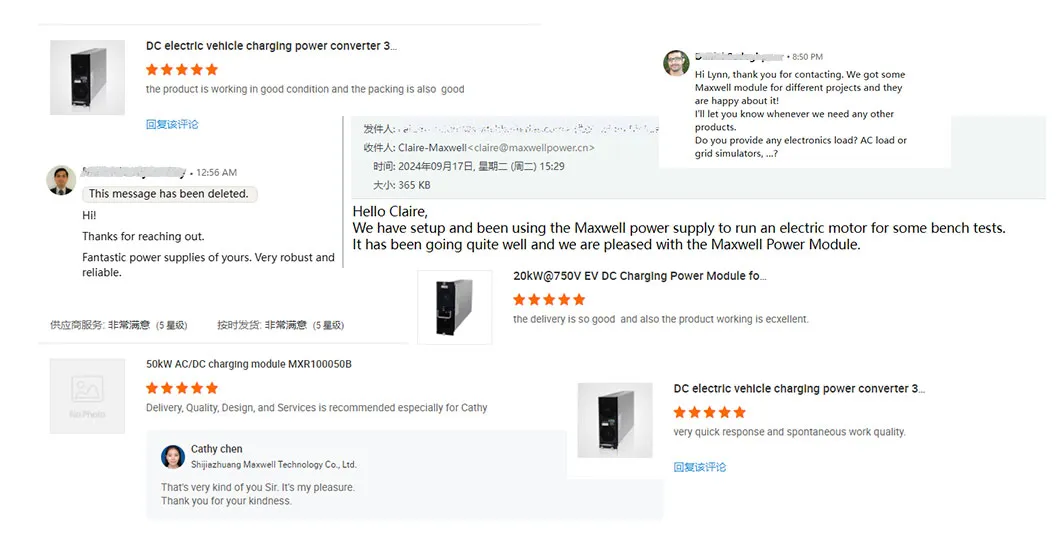Open the 20kW@750V EV DC Charging Power Module title
The width and height of the screenshot is (1060, 552).
639,276
